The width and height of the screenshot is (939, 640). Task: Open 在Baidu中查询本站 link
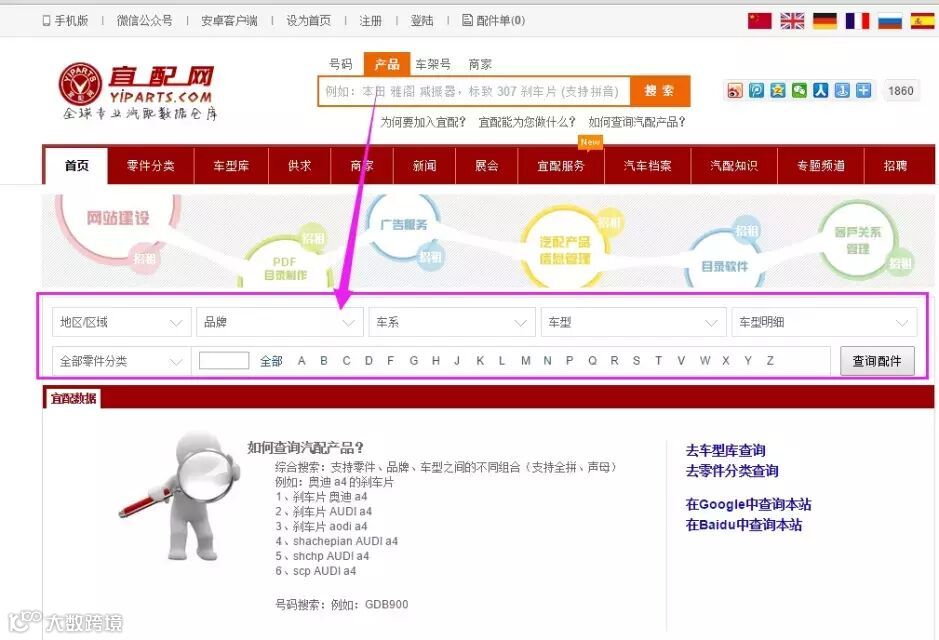tap(744, 525)
